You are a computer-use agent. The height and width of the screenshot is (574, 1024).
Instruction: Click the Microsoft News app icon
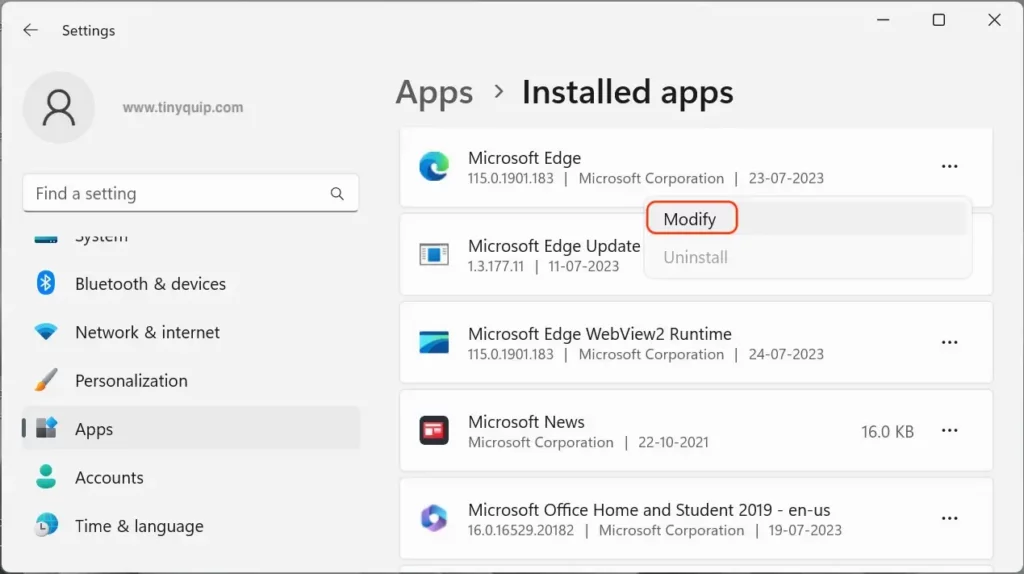434,430
